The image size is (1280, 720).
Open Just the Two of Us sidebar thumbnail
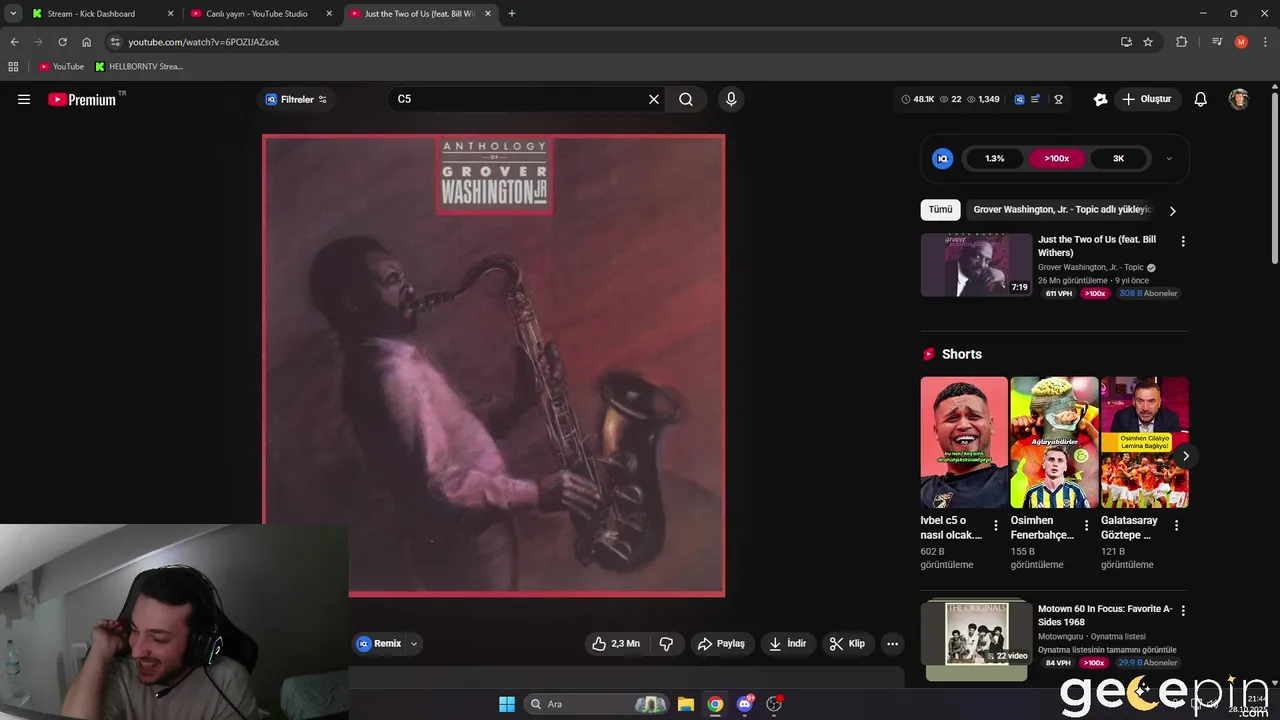(976, 265)
